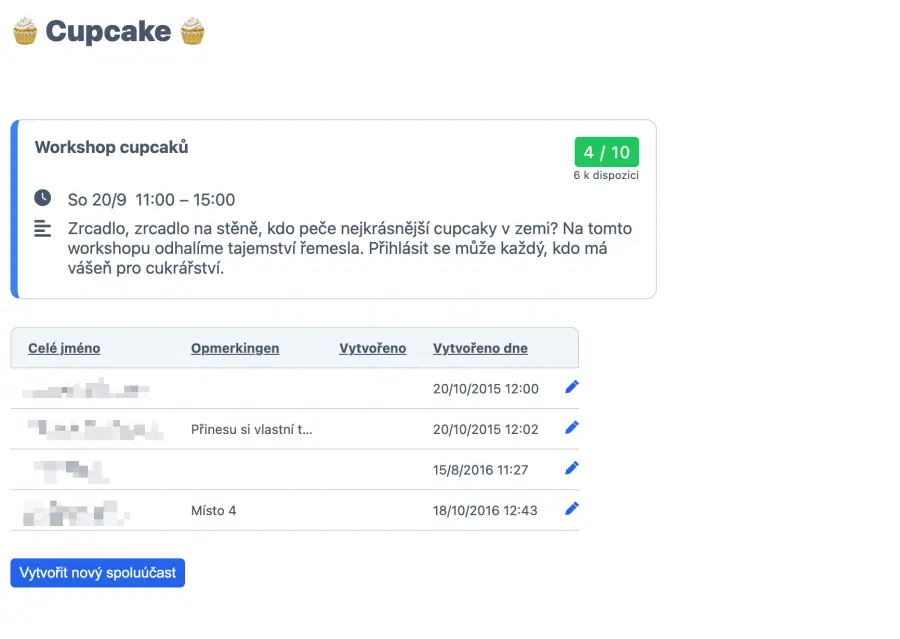
Task: Click the "6 k dispozici" availability text
Action: pyautogui.click(x=606, y=175)
